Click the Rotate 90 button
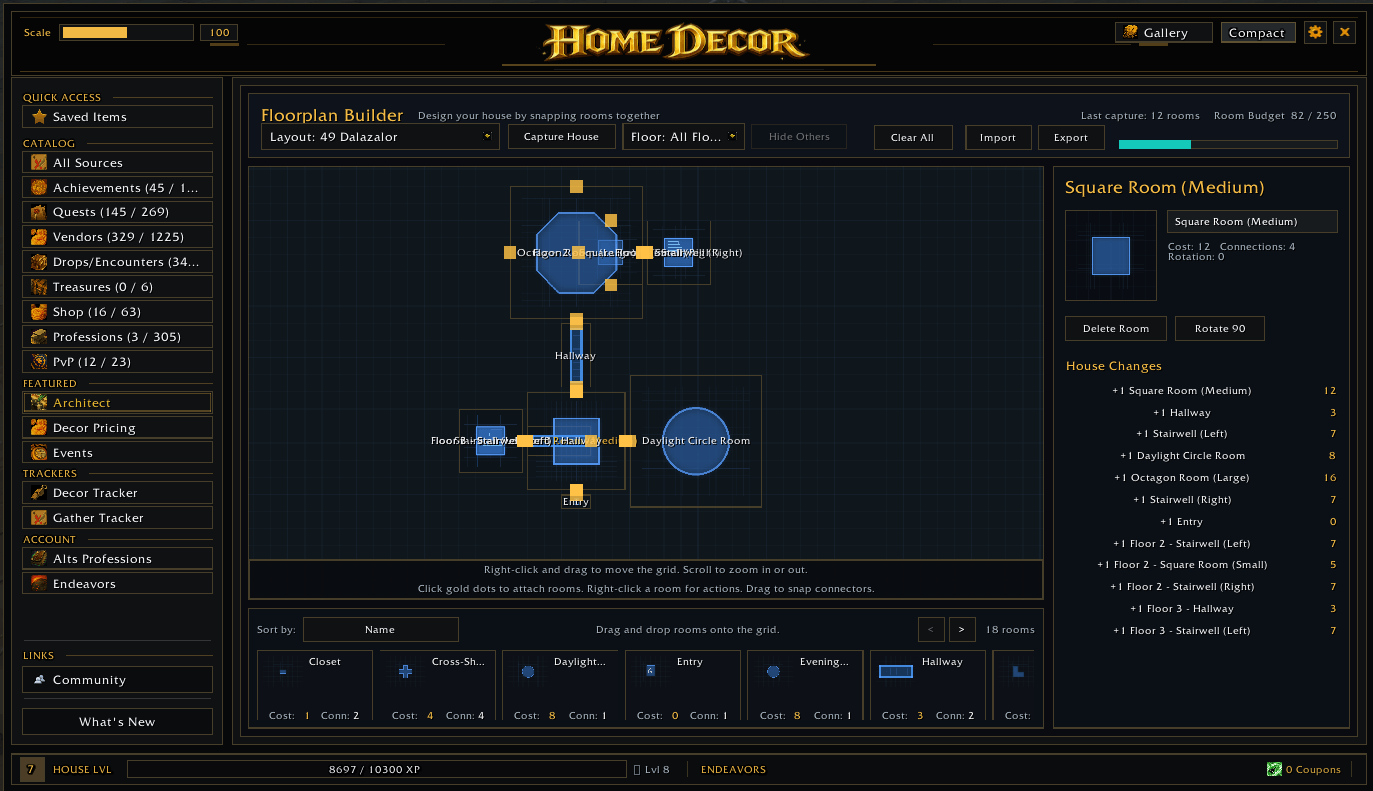 (1219, 328)
